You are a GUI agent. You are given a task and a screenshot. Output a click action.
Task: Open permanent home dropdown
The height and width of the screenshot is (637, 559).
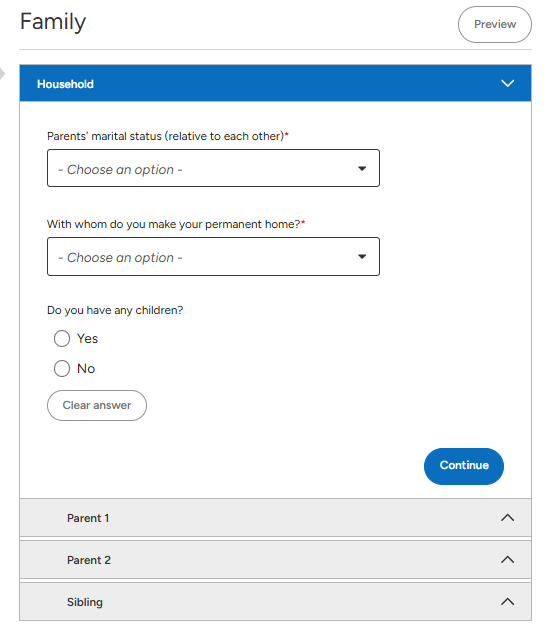pyautogui.click(x=213, y=256)
